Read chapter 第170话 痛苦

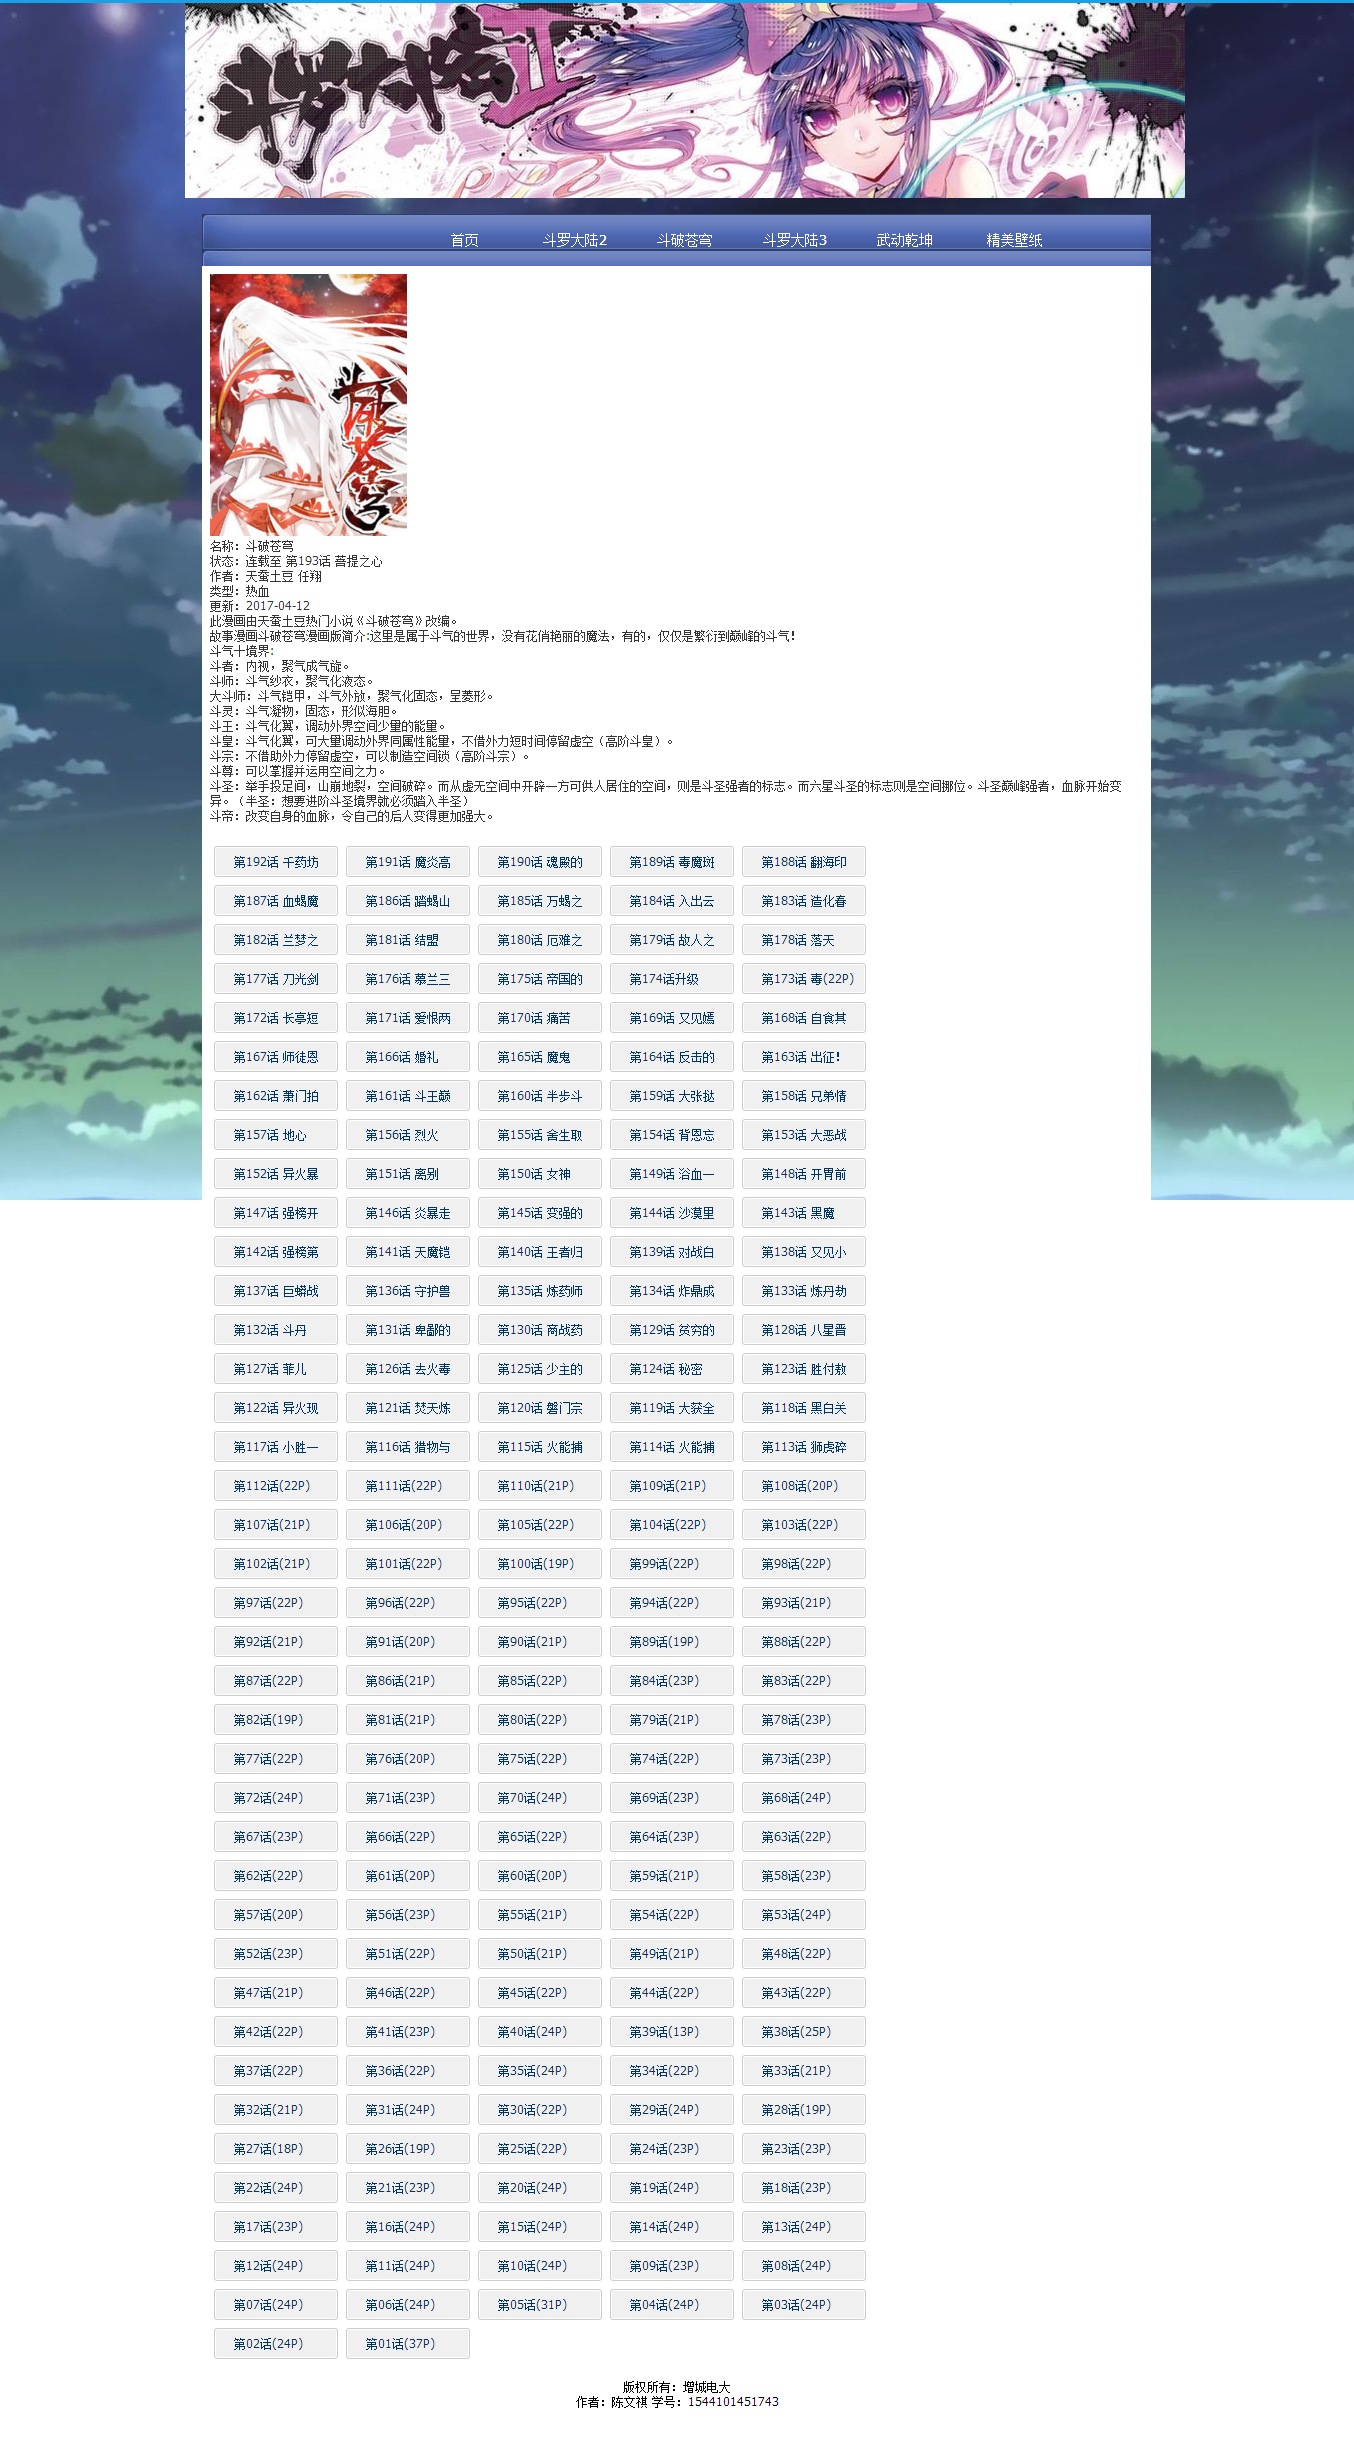click(540, 1018)
